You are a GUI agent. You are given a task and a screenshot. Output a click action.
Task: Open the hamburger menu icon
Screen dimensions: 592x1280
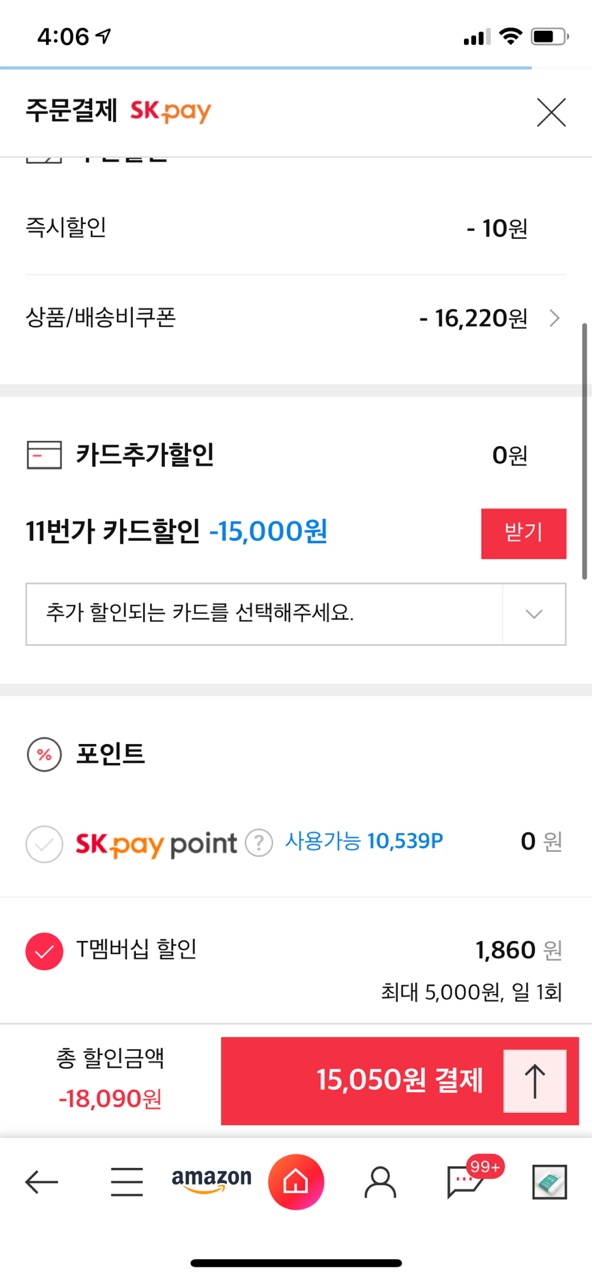pos(127,1183)
